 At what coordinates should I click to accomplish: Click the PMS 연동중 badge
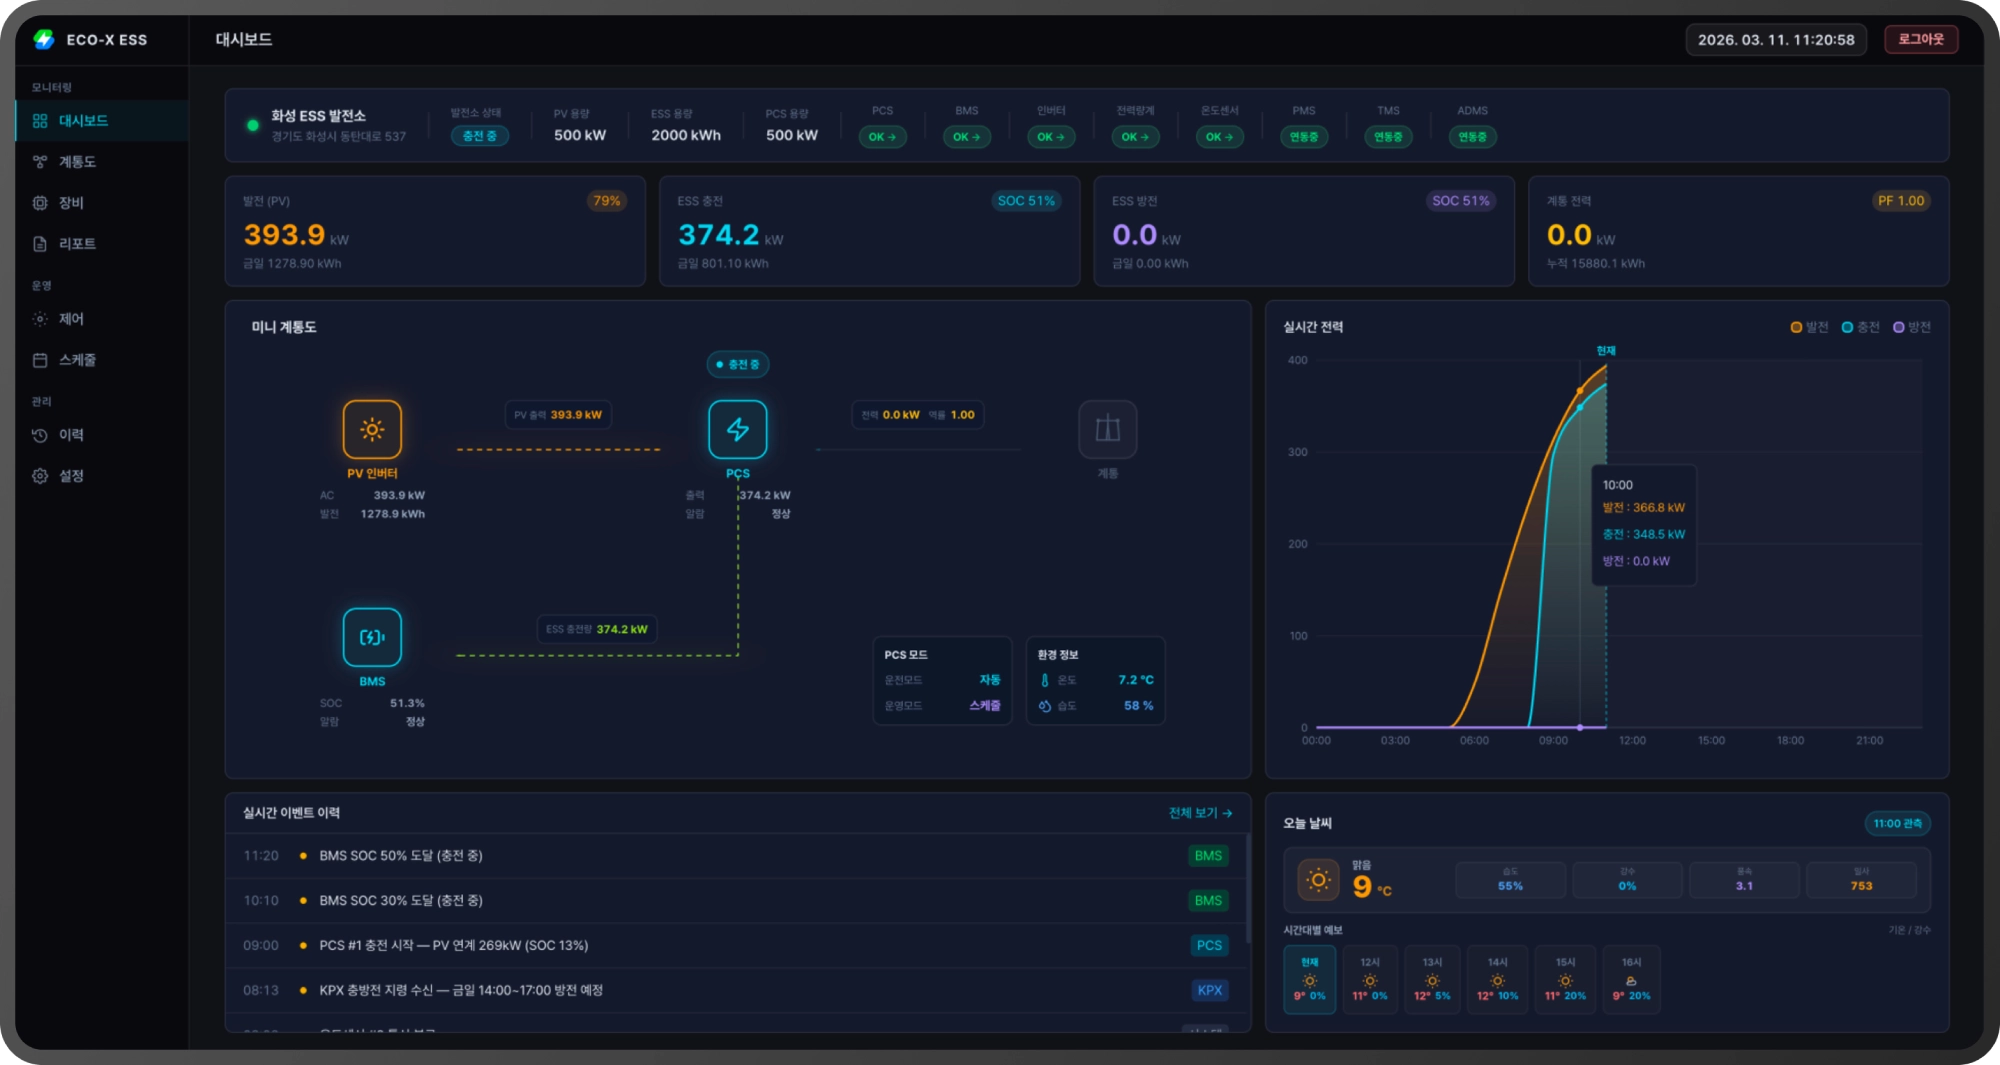[x=1304, y=136]
